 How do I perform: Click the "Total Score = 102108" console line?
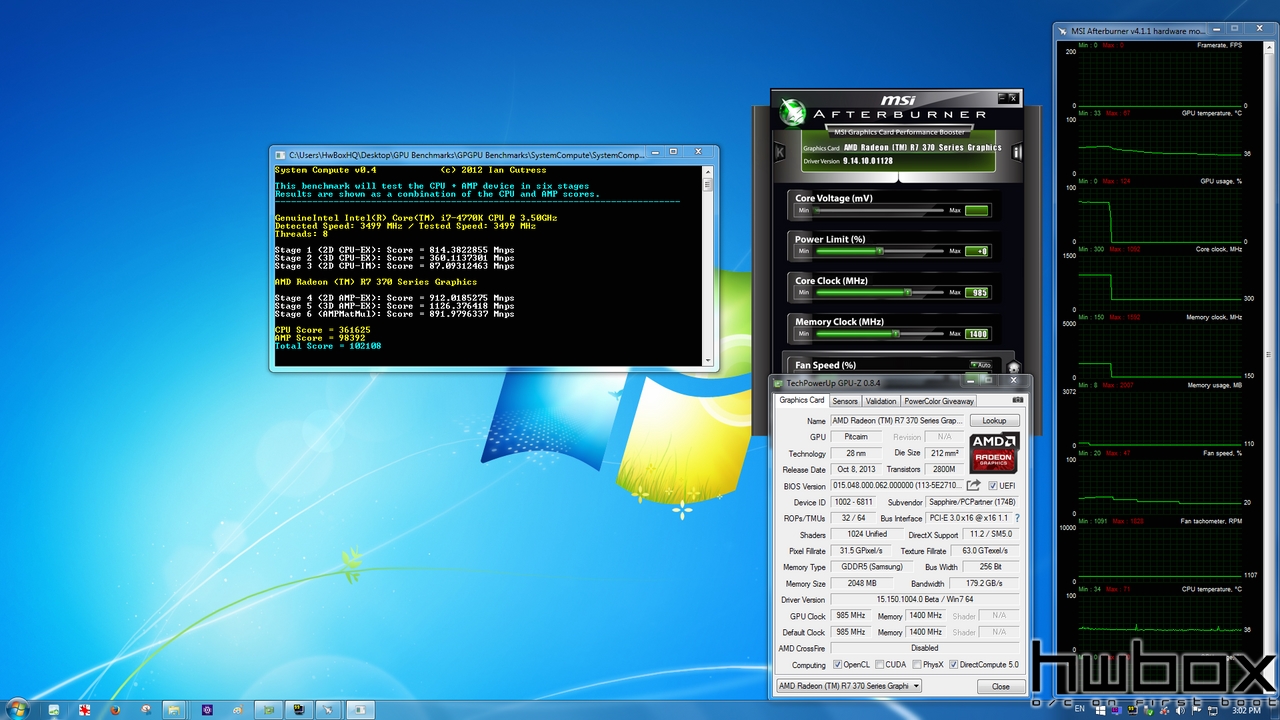[328, 346]
